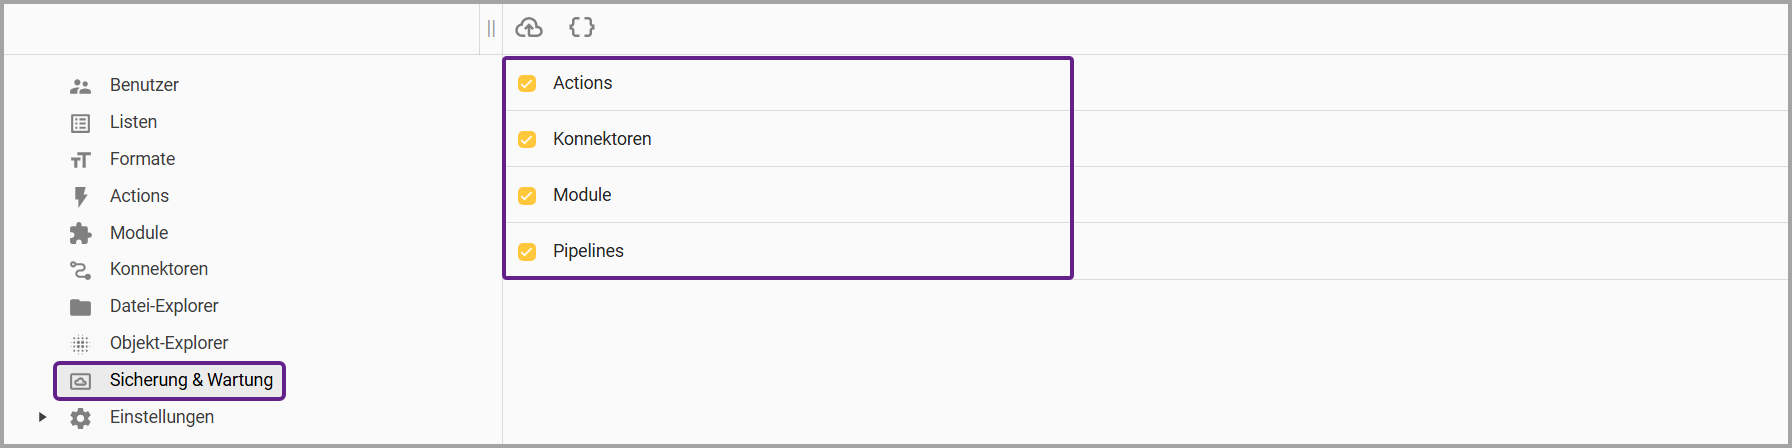Click the Benutzer people icon
This screenshot has width=1792, height=448.
(81, 86)
